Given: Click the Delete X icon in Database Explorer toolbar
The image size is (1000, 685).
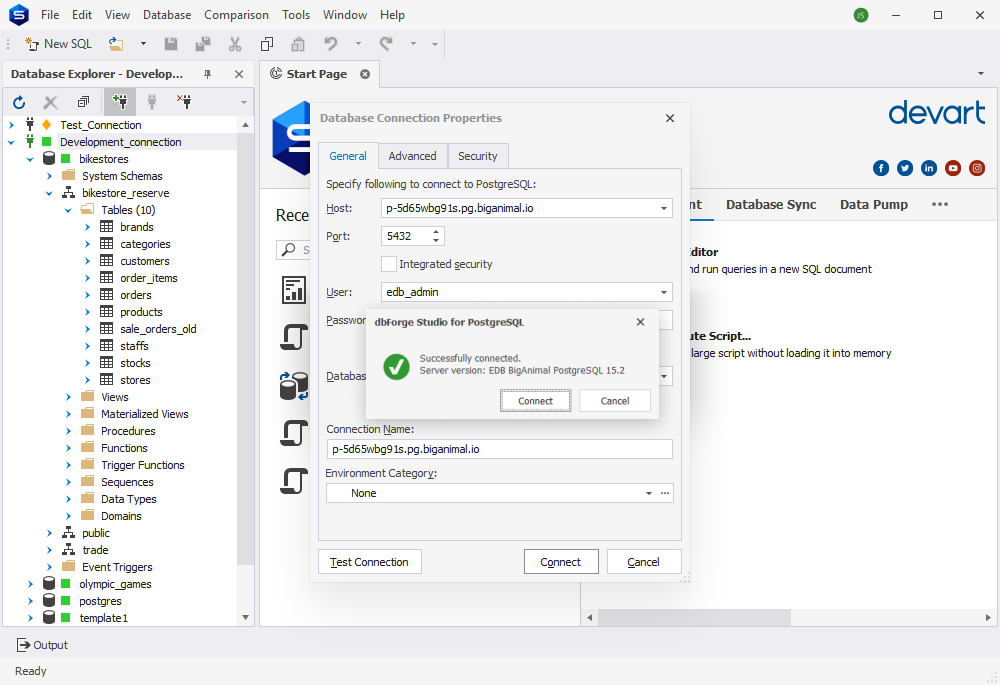Looking at the screenshot, I should (50, 102).
